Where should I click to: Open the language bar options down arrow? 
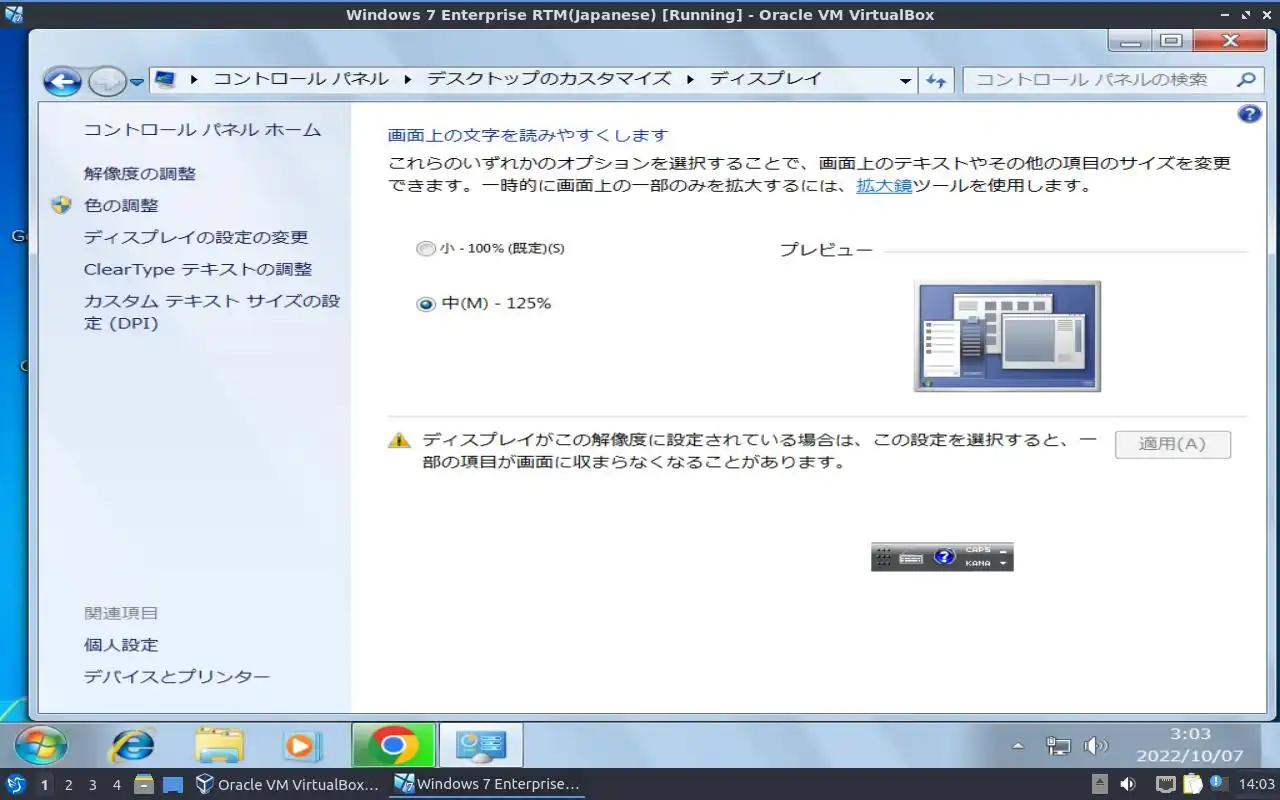tap(1003, 564)
